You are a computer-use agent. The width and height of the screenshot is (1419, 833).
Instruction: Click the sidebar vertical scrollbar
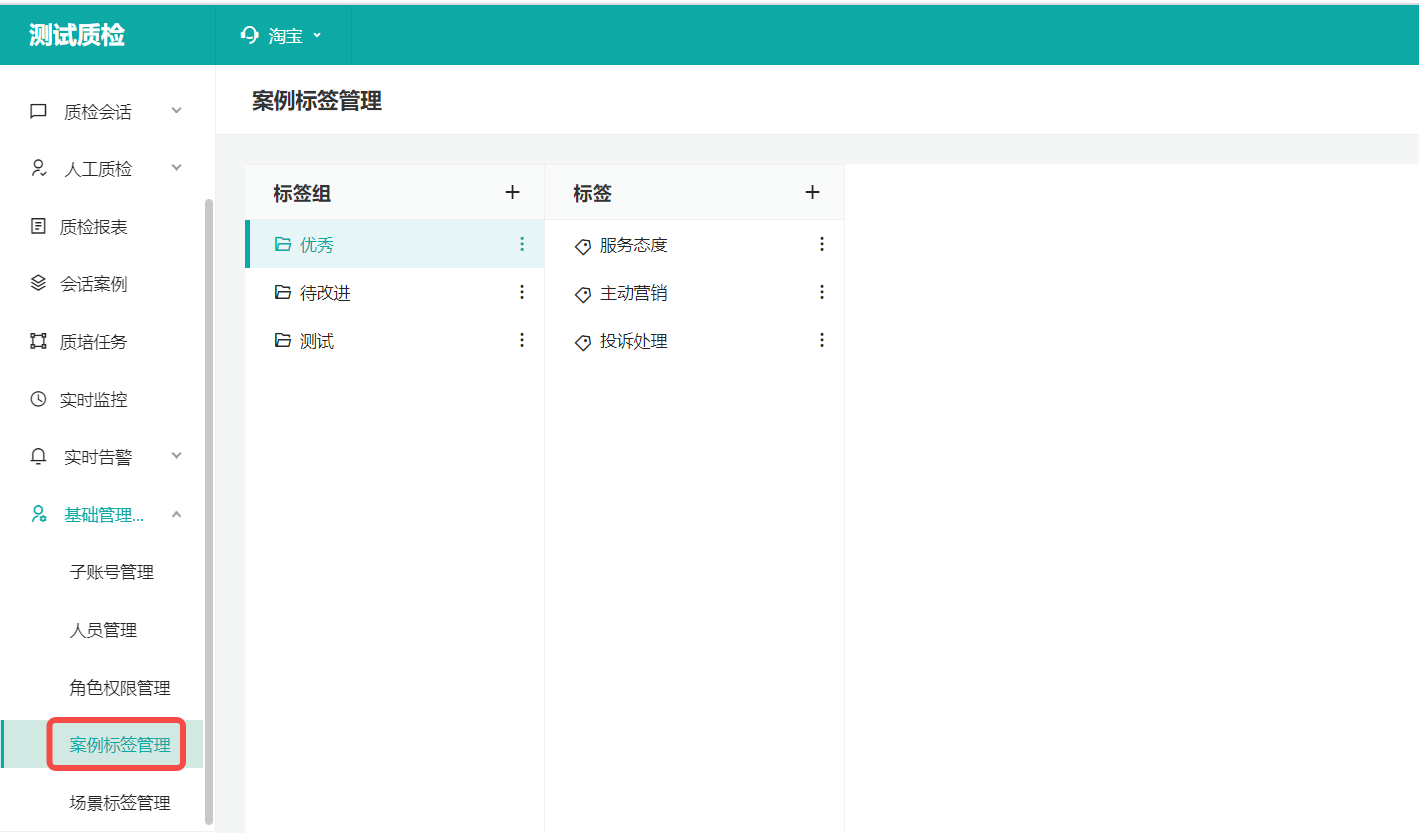(x=209, y=510)
